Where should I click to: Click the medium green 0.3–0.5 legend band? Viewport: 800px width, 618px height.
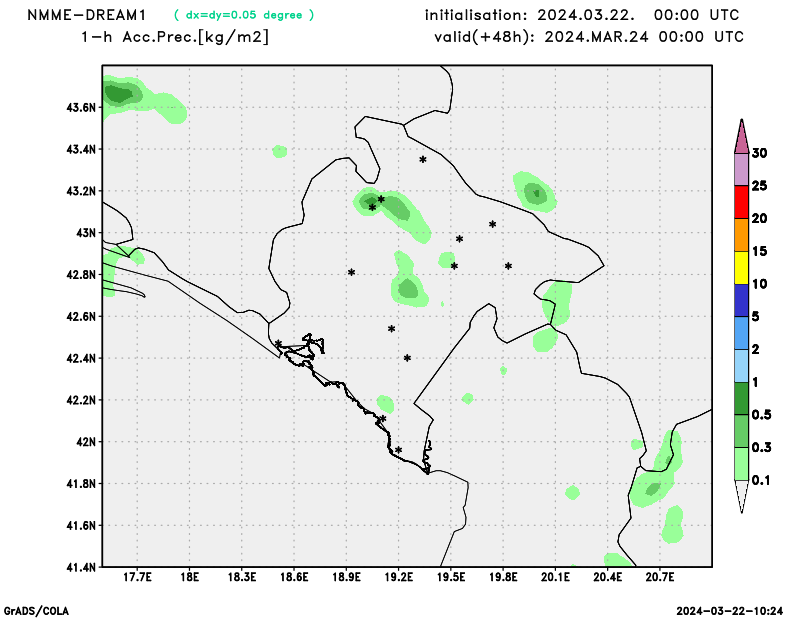click(741, 431)
